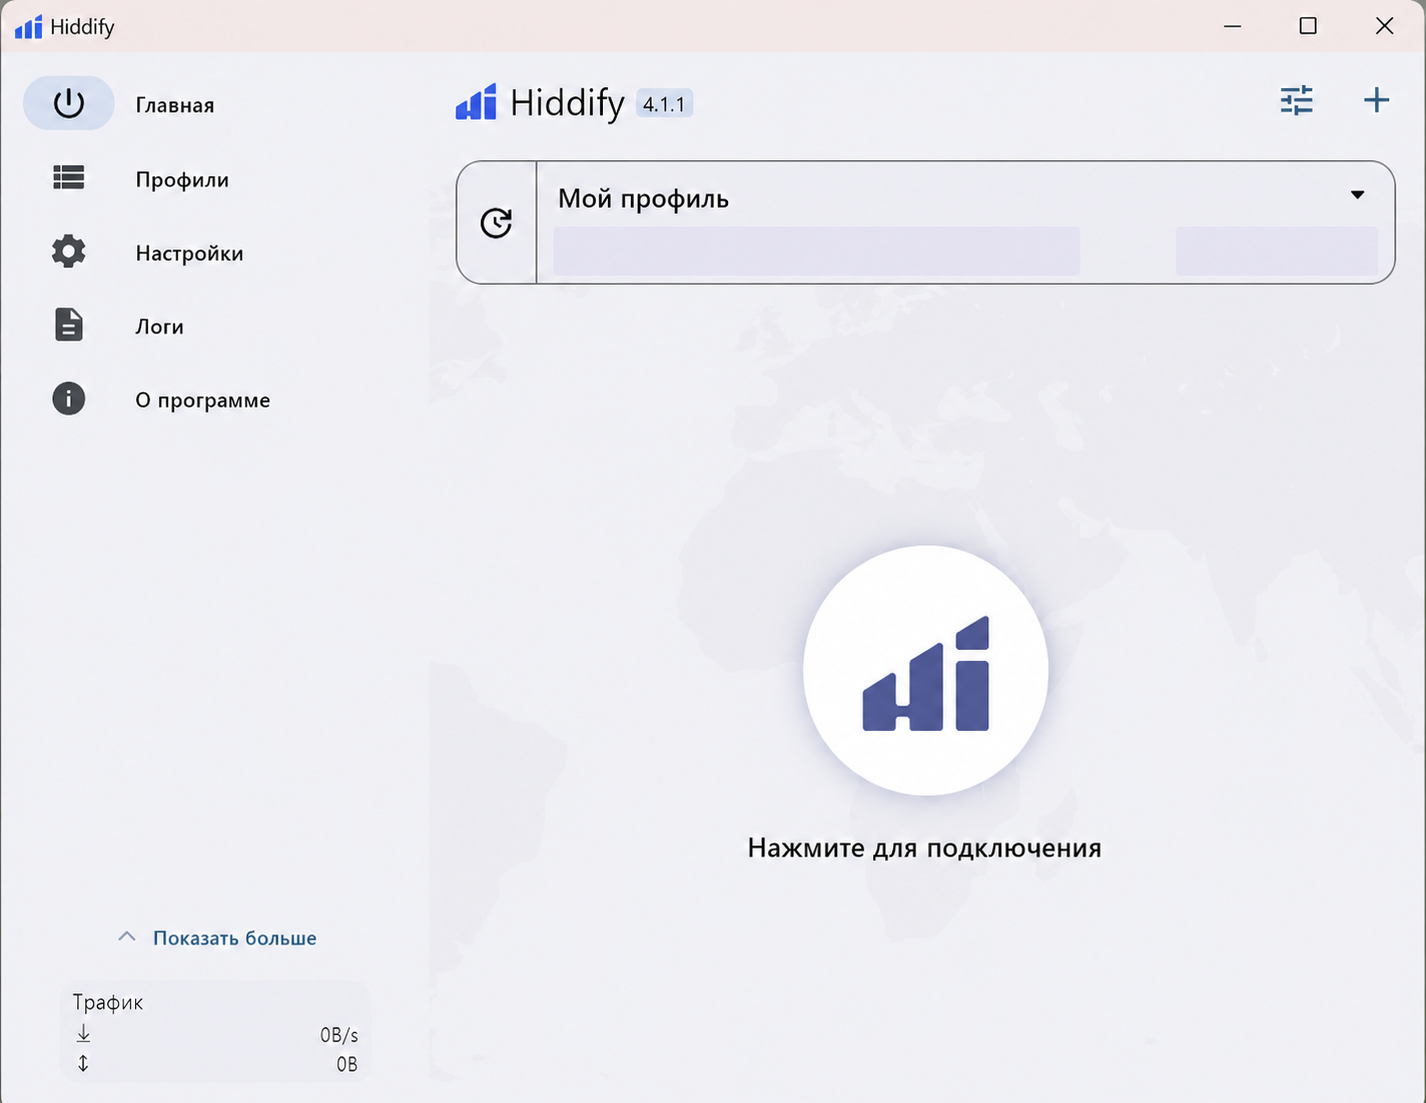Tap the big Hiddify connect button
Viewport: 1426px width, 1103px height.
pyautogui.click(x=926, y=670)
